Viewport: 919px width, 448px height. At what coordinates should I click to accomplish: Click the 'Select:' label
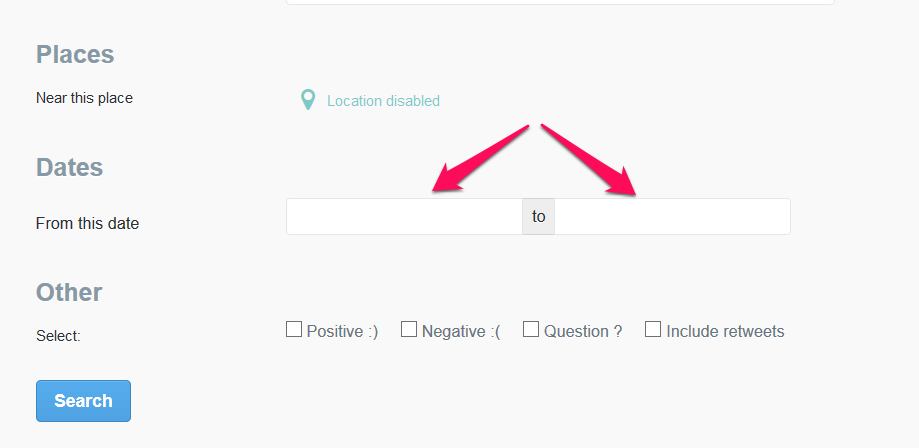tap(58, 336)
